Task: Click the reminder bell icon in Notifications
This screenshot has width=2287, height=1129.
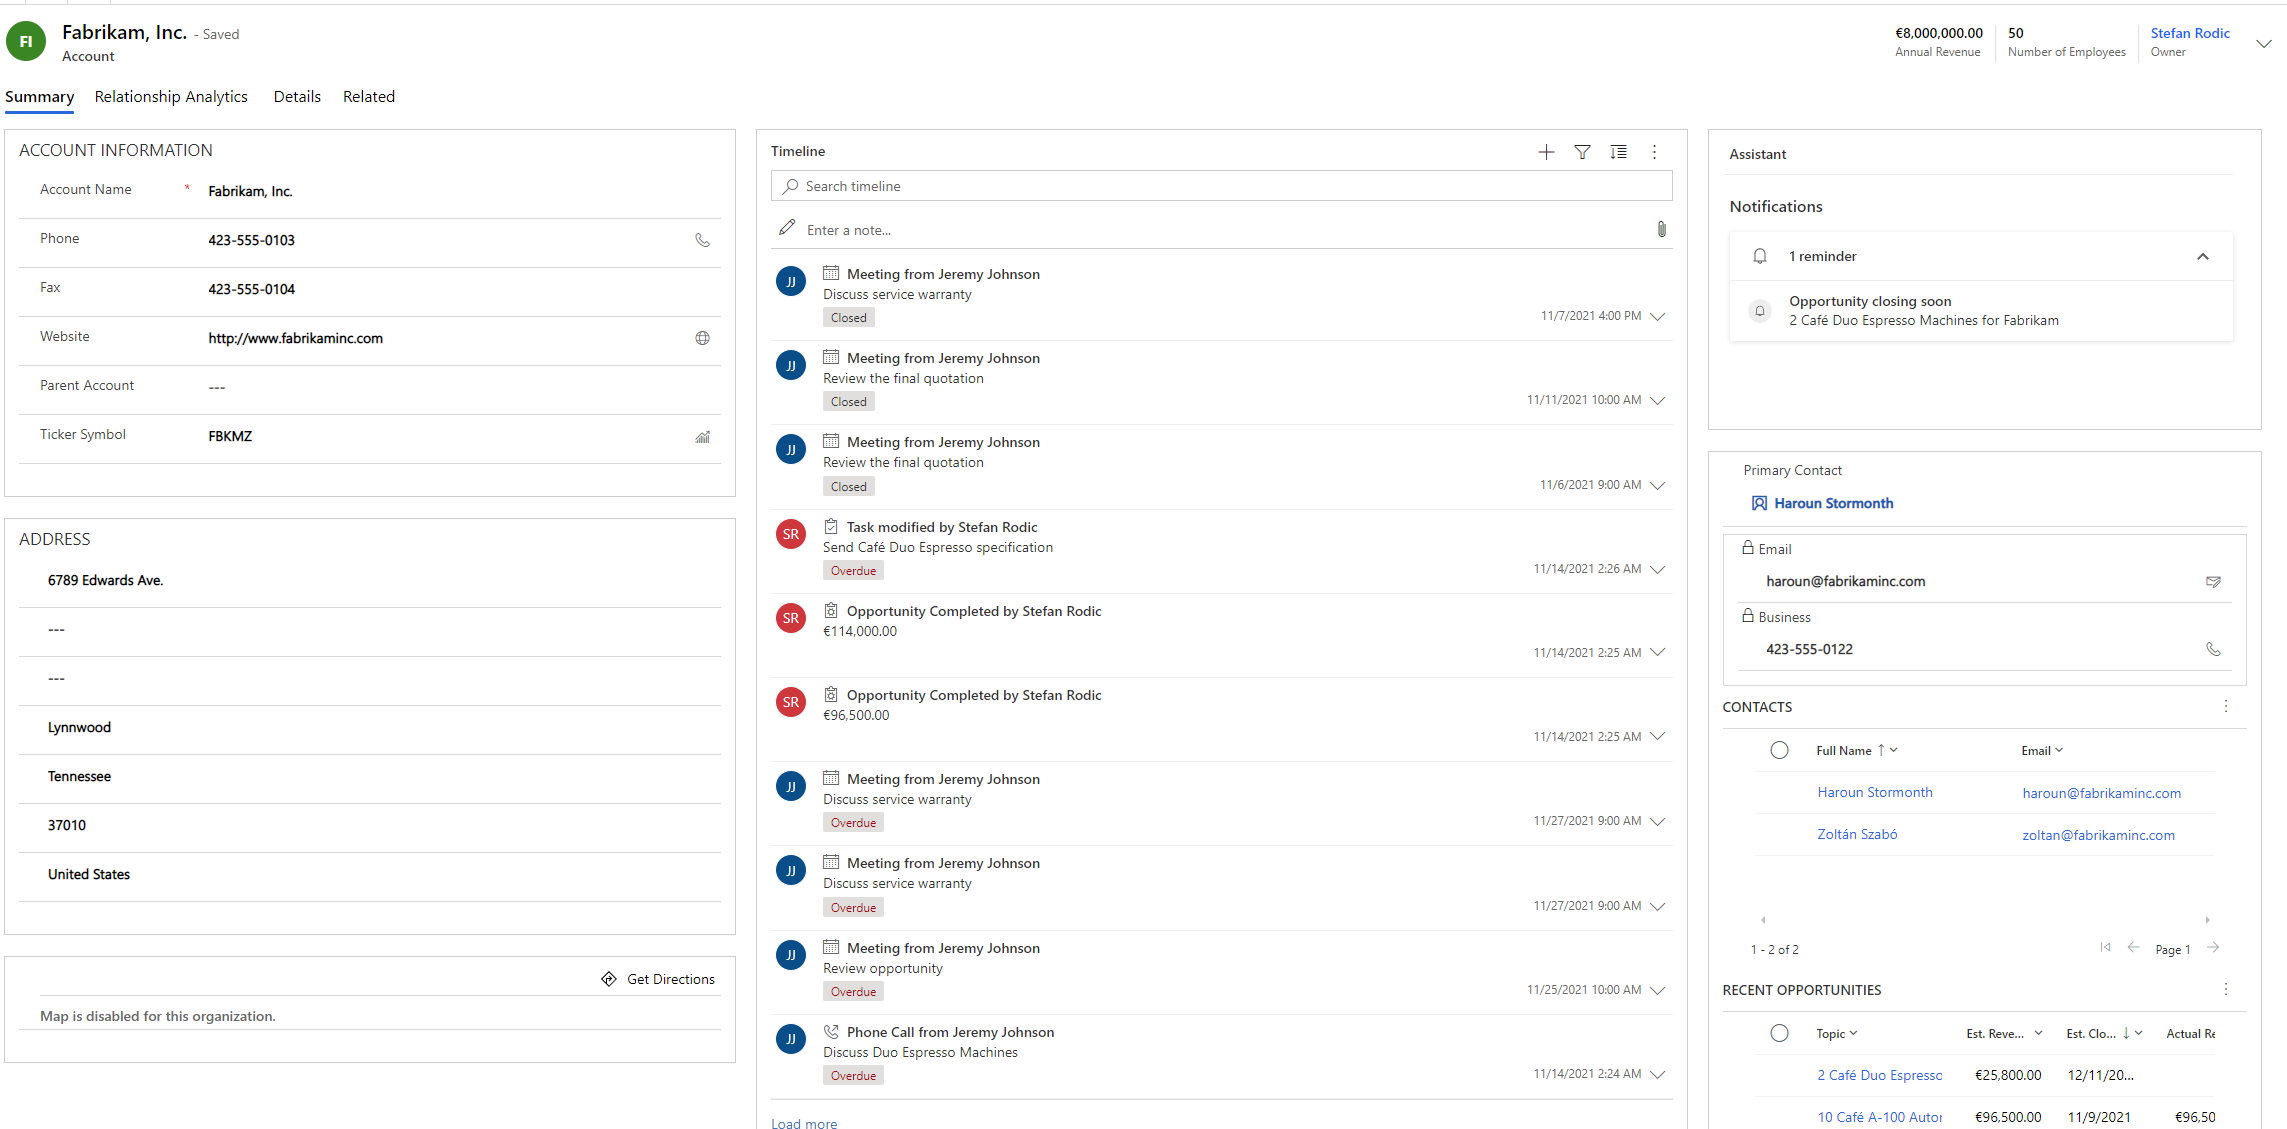Action: point(1760,256)
